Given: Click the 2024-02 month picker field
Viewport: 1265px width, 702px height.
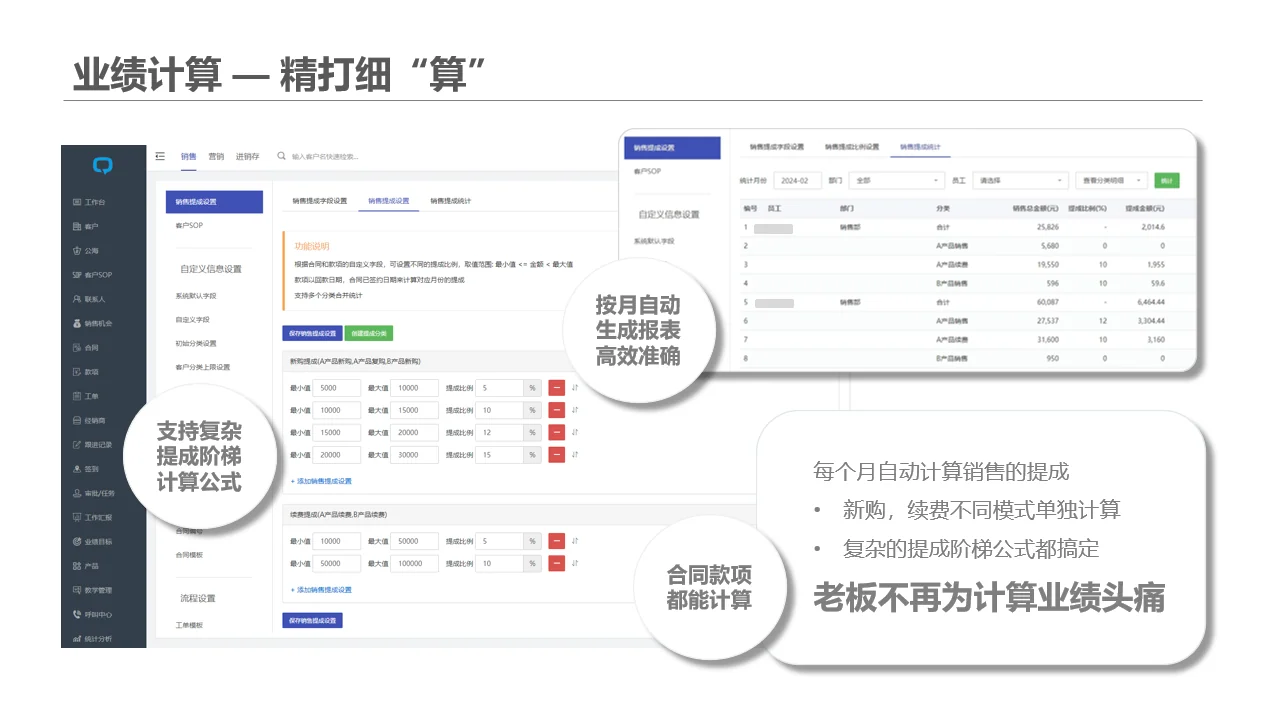Looking at the screenshot, I should coord(798,180).
